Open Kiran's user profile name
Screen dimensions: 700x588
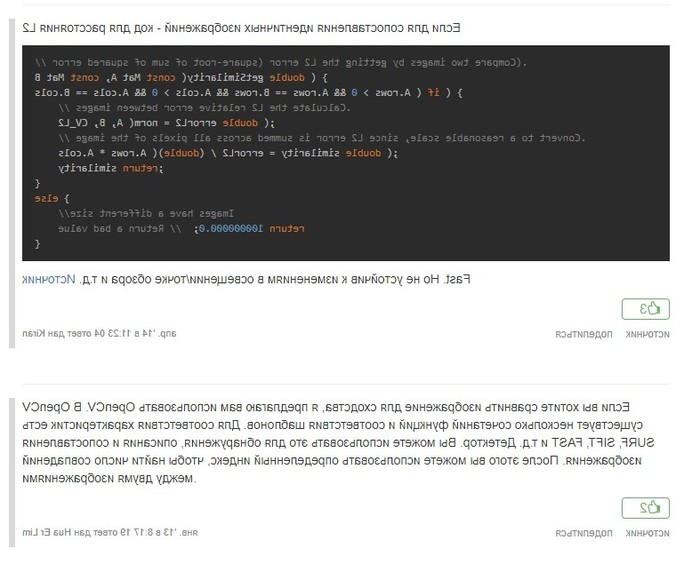pos(30,333)
